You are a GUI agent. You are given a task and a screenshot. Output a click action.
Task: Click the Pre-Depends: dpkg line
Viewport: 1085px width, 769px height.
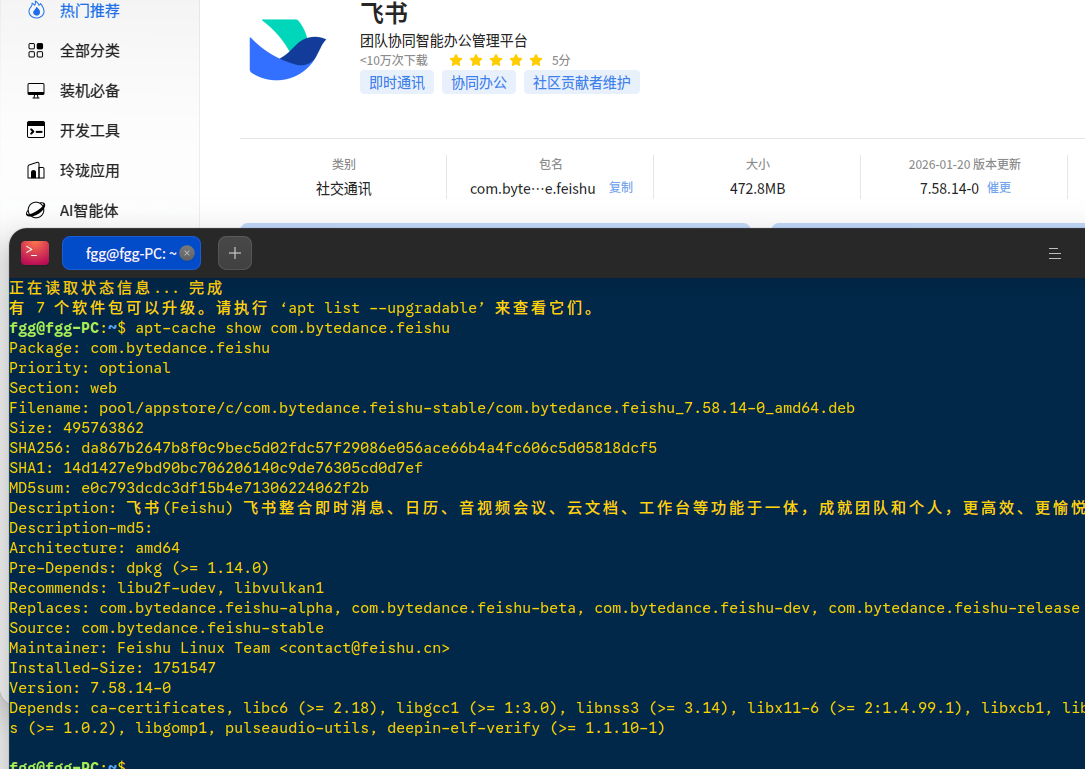(139, 568)
